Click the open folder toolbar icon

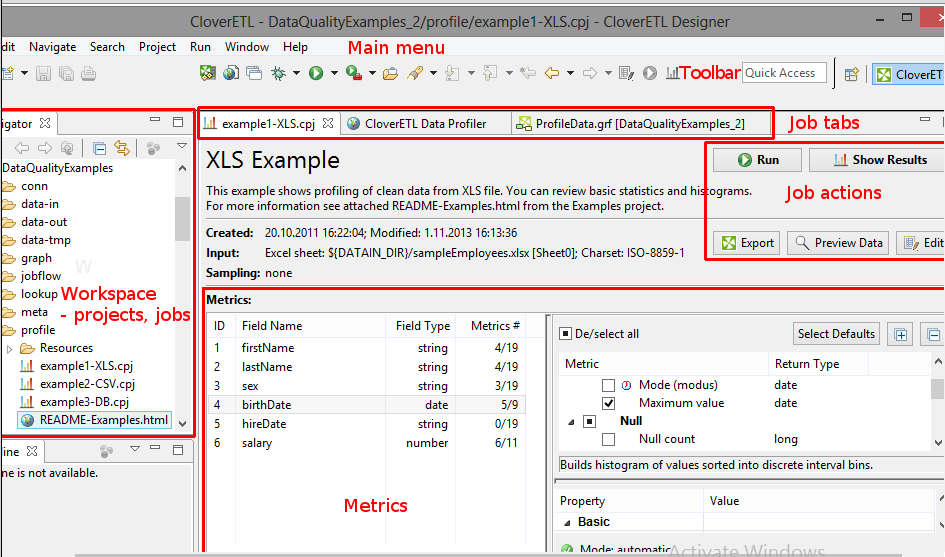coord(391,74)
